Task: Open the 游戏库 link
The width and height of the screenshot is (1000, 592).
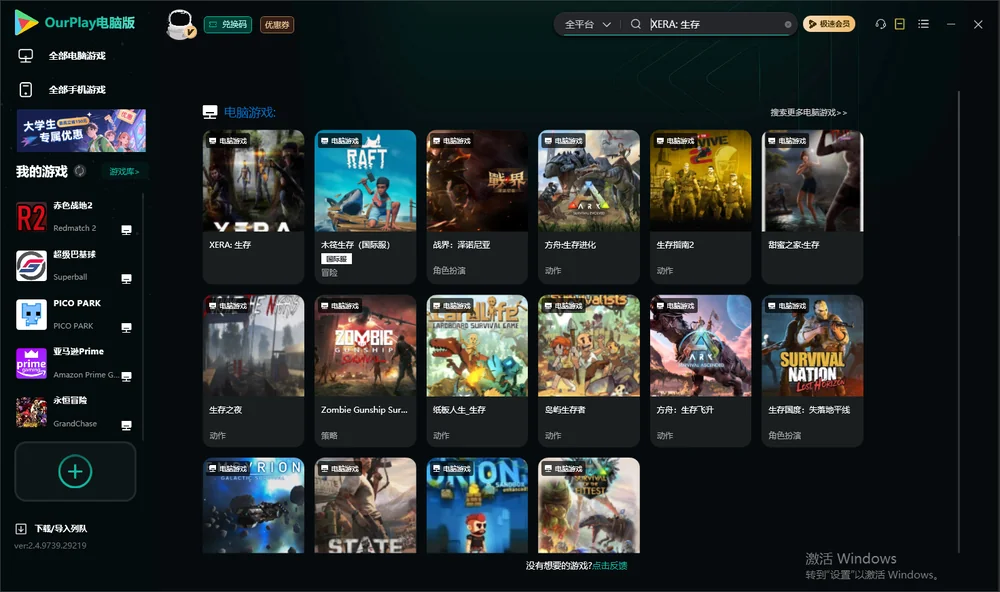Action: click(124, 172)
